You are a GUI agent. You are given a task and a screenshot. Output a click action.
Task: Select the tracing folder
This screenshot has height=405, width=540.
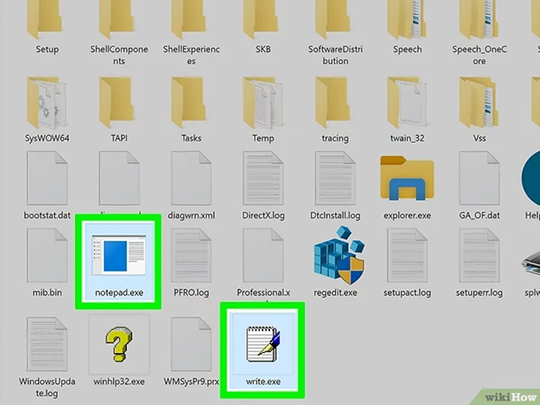tap(335, 102)
